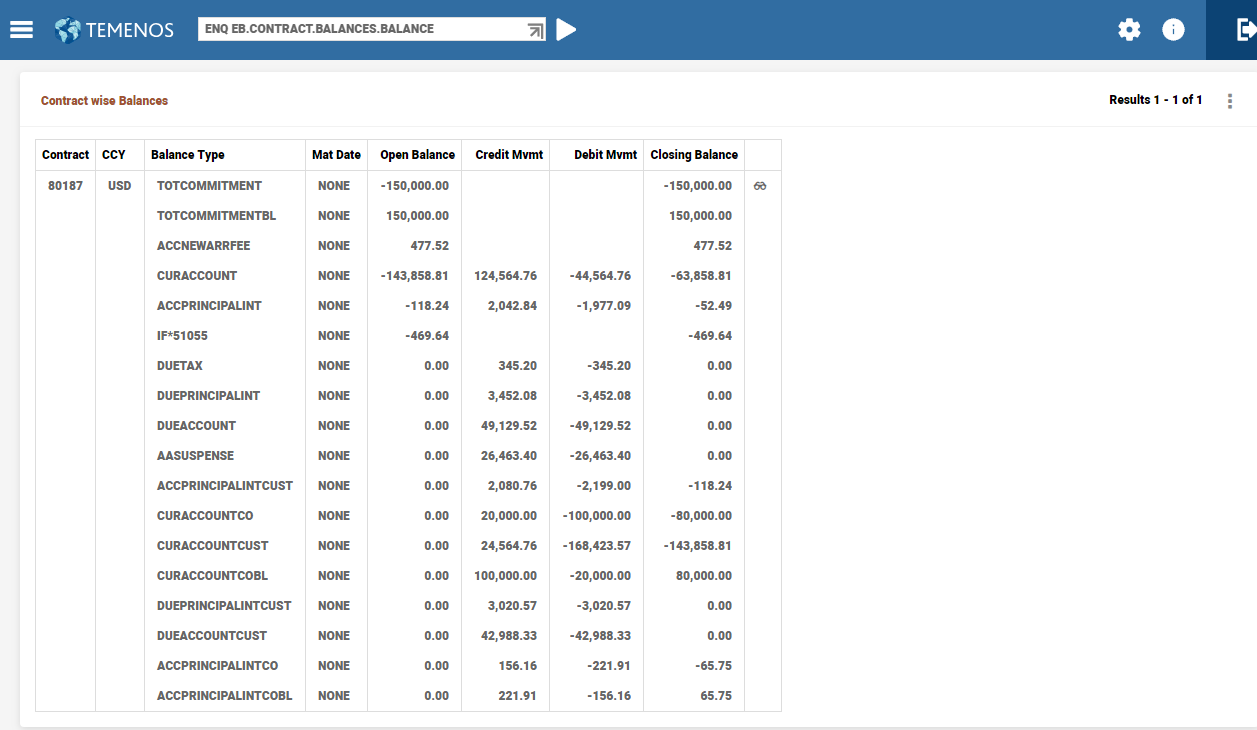The width and height of the screenshot is (1257, 730).
Task: Click the command line input field
Action: pos(360,29)
